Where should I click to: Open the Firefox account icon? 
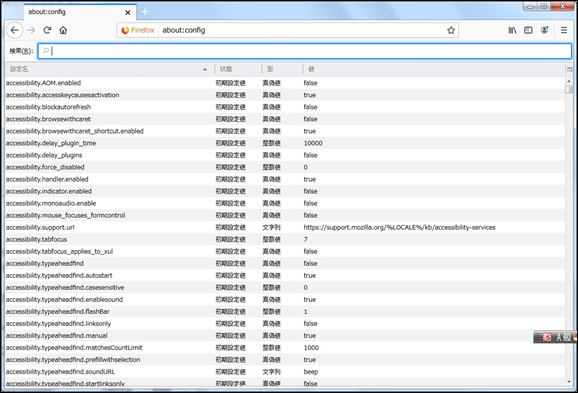[544, 30]
